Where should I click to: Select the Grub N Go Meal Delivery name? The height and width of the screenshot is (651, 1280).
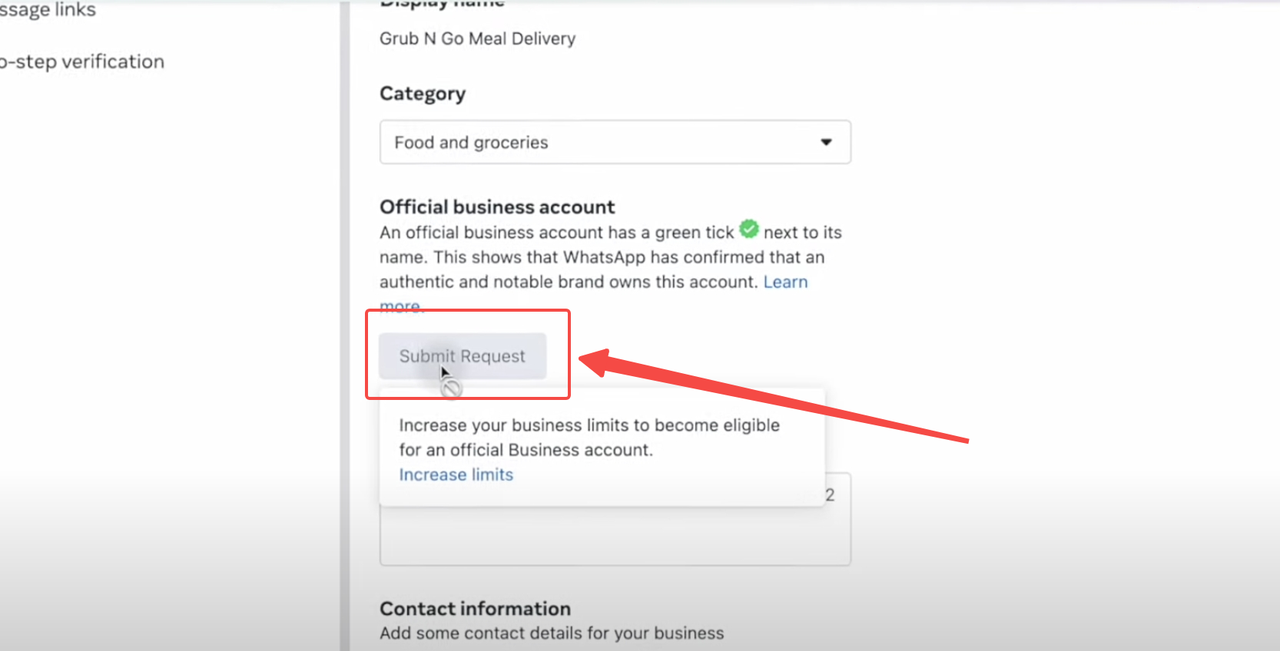(x=477, y=39)
